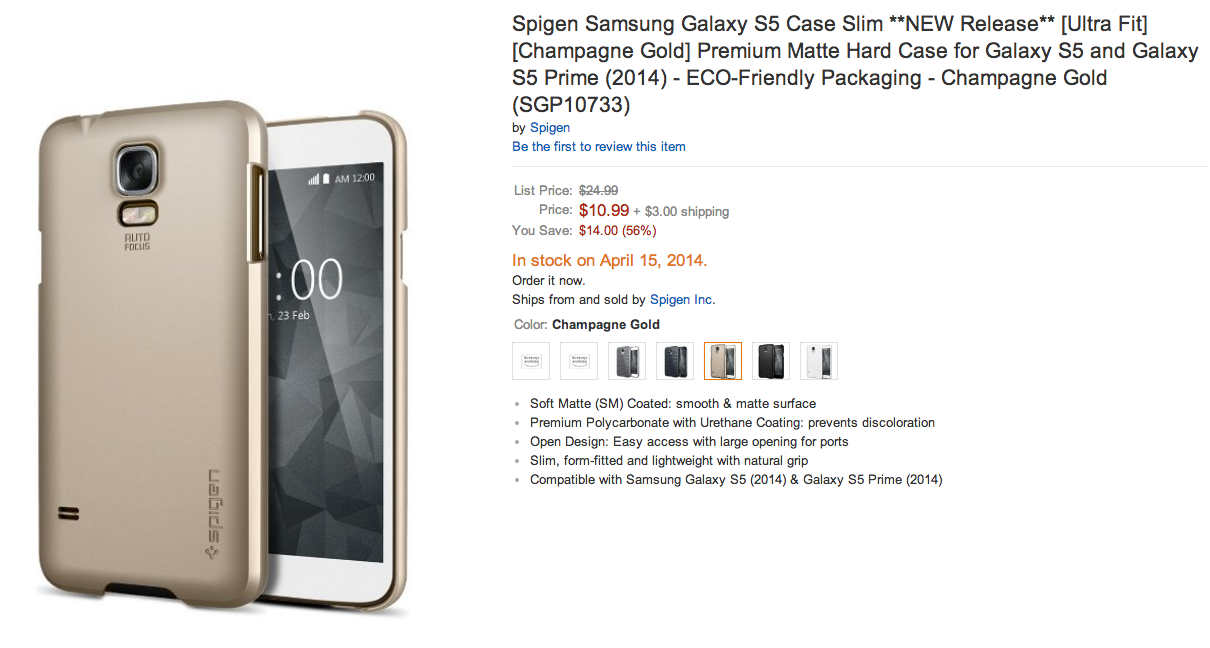Open the Spigen Inc. seller link

pos(682,299)
